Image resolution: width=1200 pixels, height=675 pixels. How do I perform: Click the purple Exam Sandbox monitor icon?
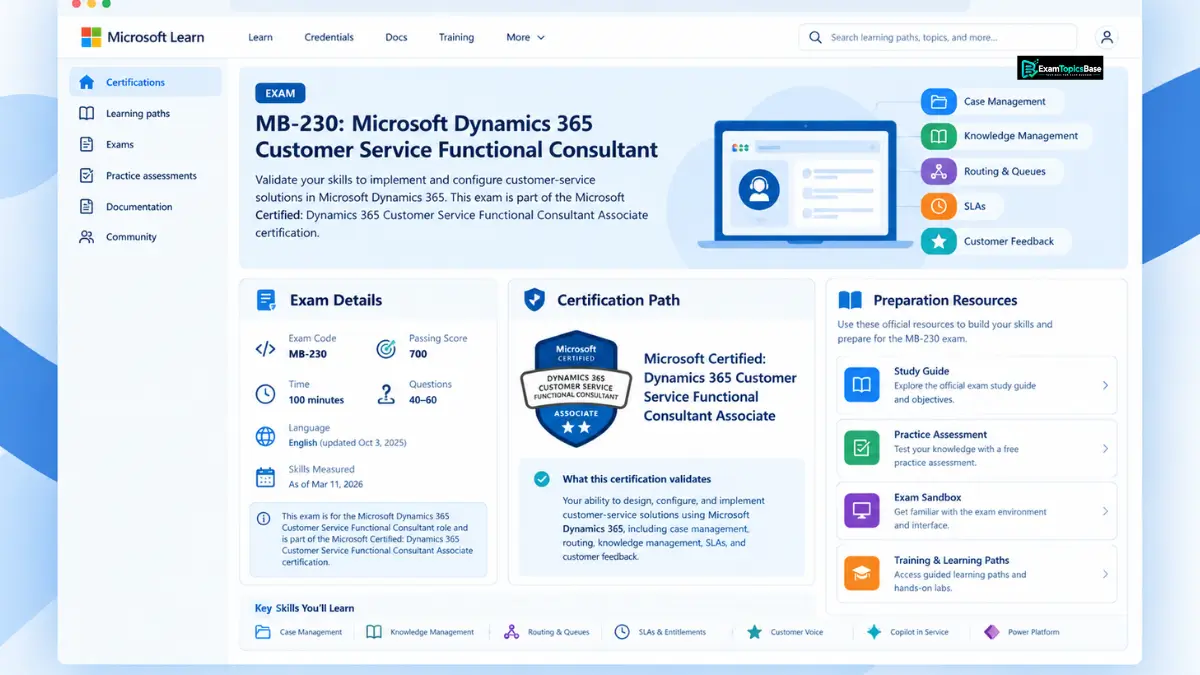[862, 511]
